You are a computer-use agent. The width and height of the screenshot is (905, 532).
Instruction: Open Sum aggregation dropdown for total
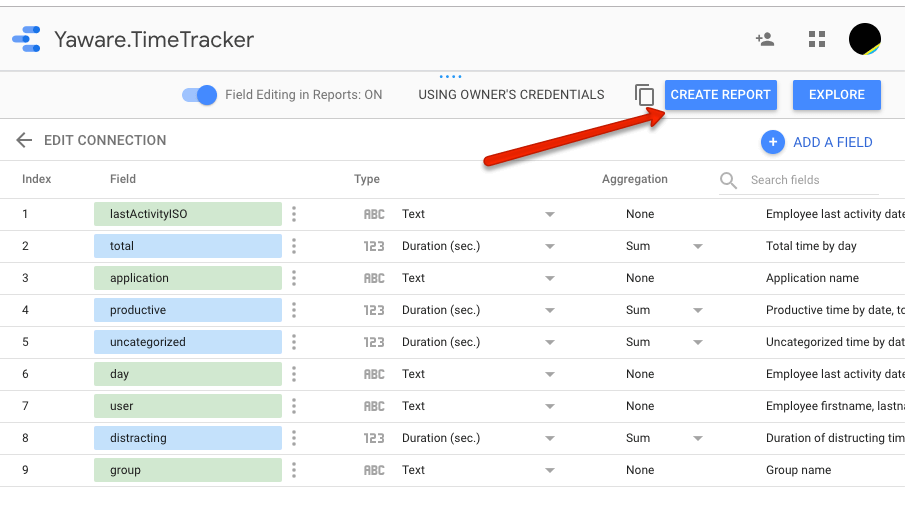pyautogui.click(x=698, y=246)
